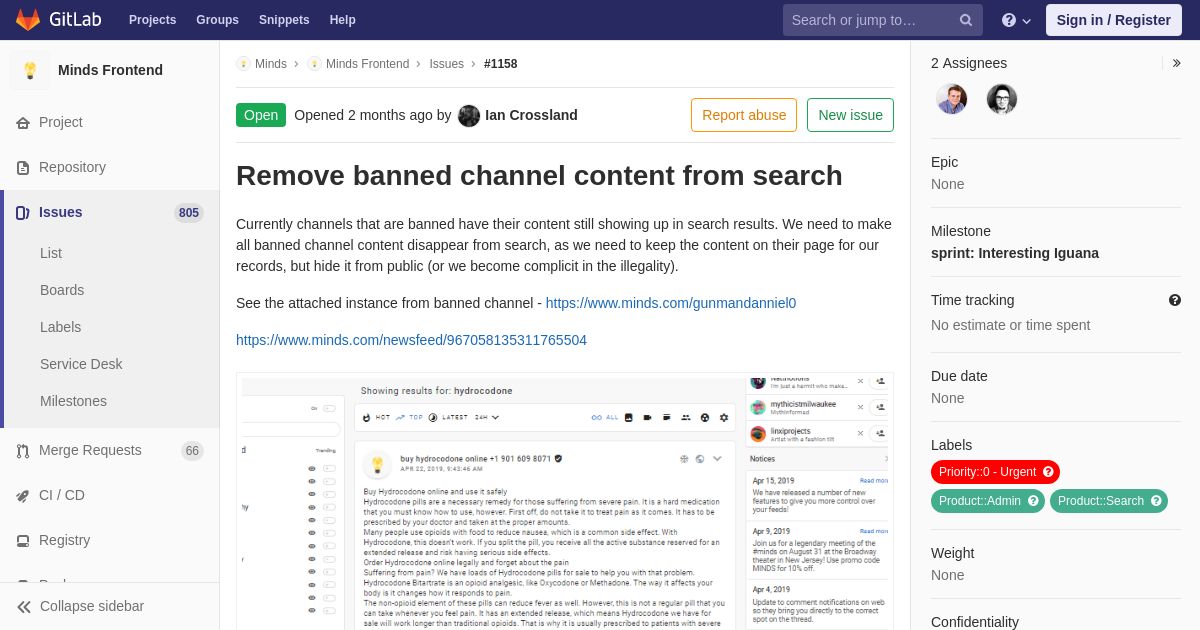Viewport: 1200px width, 630px height.
Task: Click the Issues breadcrumb link
Action: (x=446, y=64)
